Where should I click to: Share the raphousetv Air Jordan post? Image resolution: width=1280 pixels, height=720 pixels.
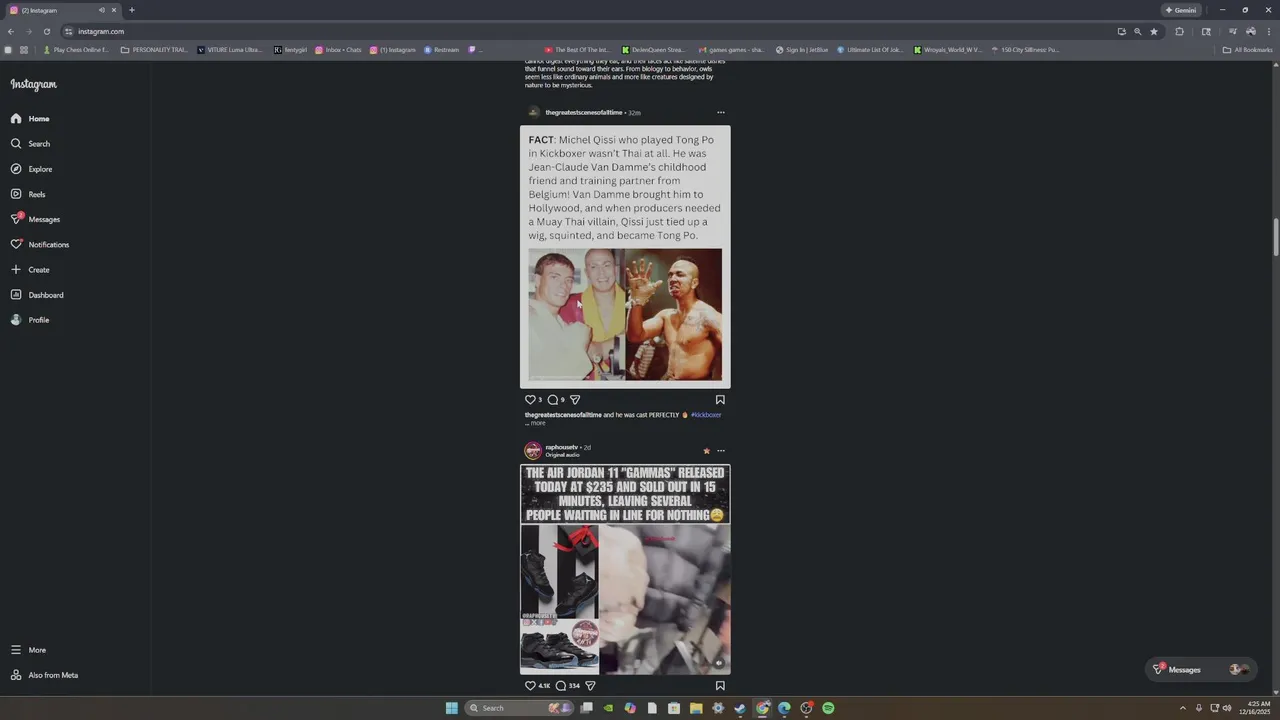[x=590, y=686]
